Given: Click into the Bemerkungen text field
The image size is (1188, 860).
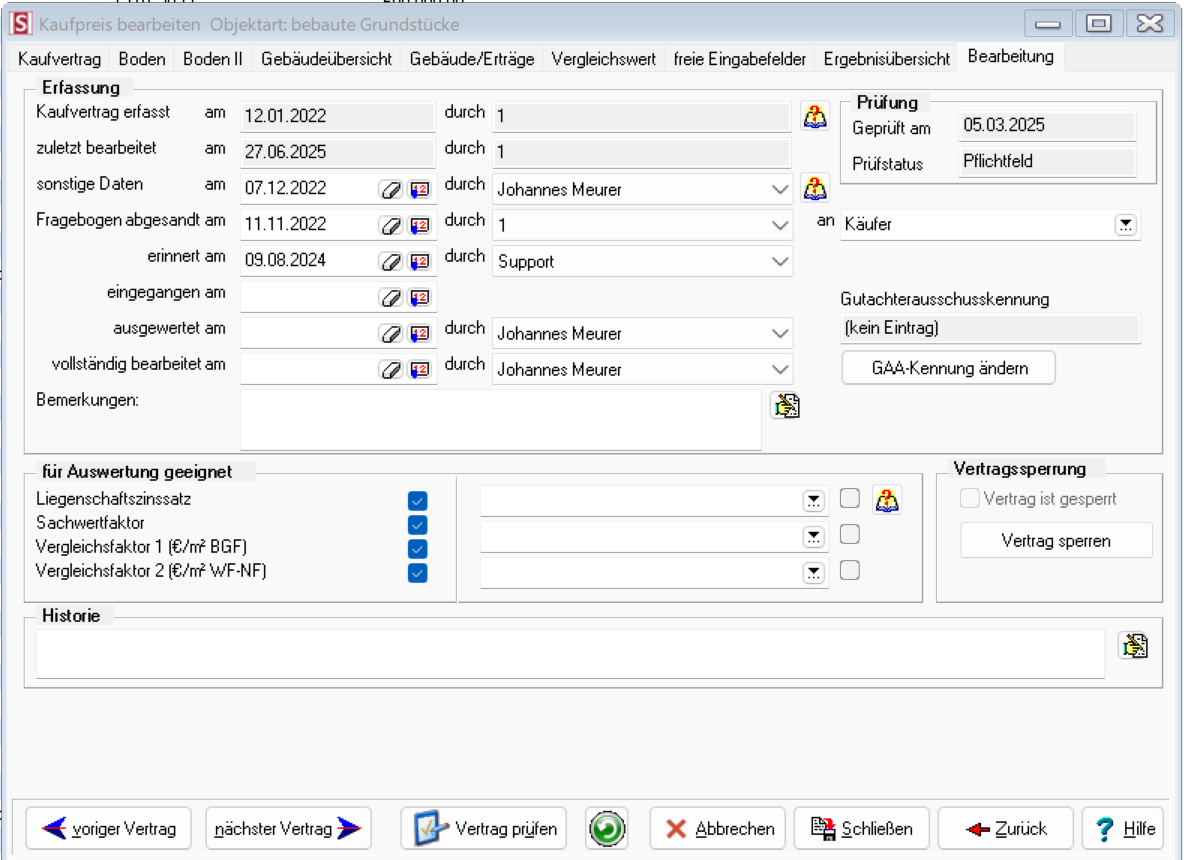Looking at the screenshot, I should point(501,420).
